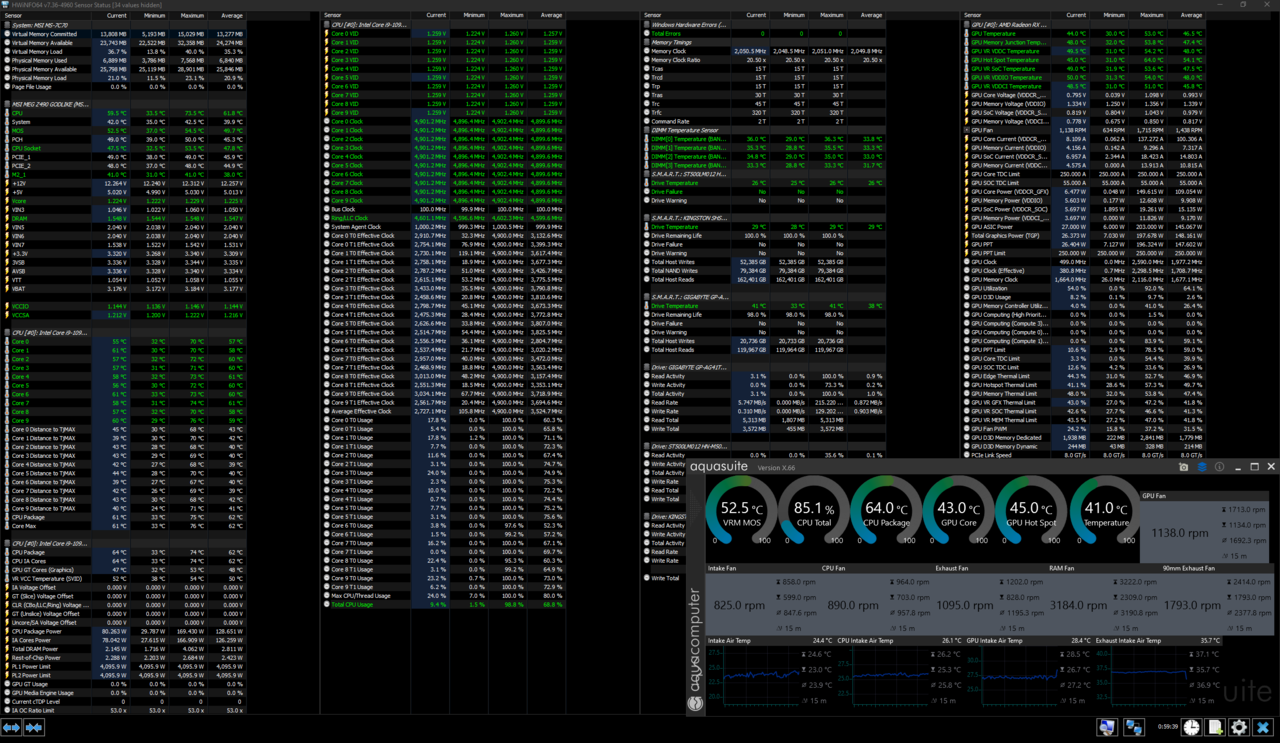The image size is (1280, 743).
Task: Open HWiNFO sensor settings gear
Action: [x=1239, y=727]
